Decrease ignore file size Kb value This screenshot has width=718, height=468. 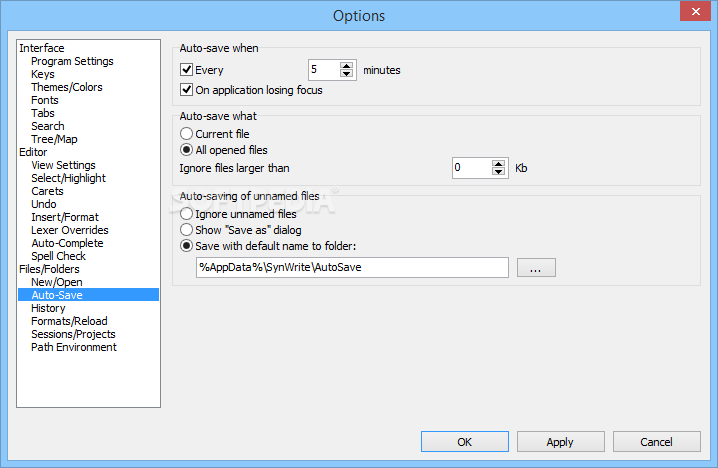tap(498, 172)
